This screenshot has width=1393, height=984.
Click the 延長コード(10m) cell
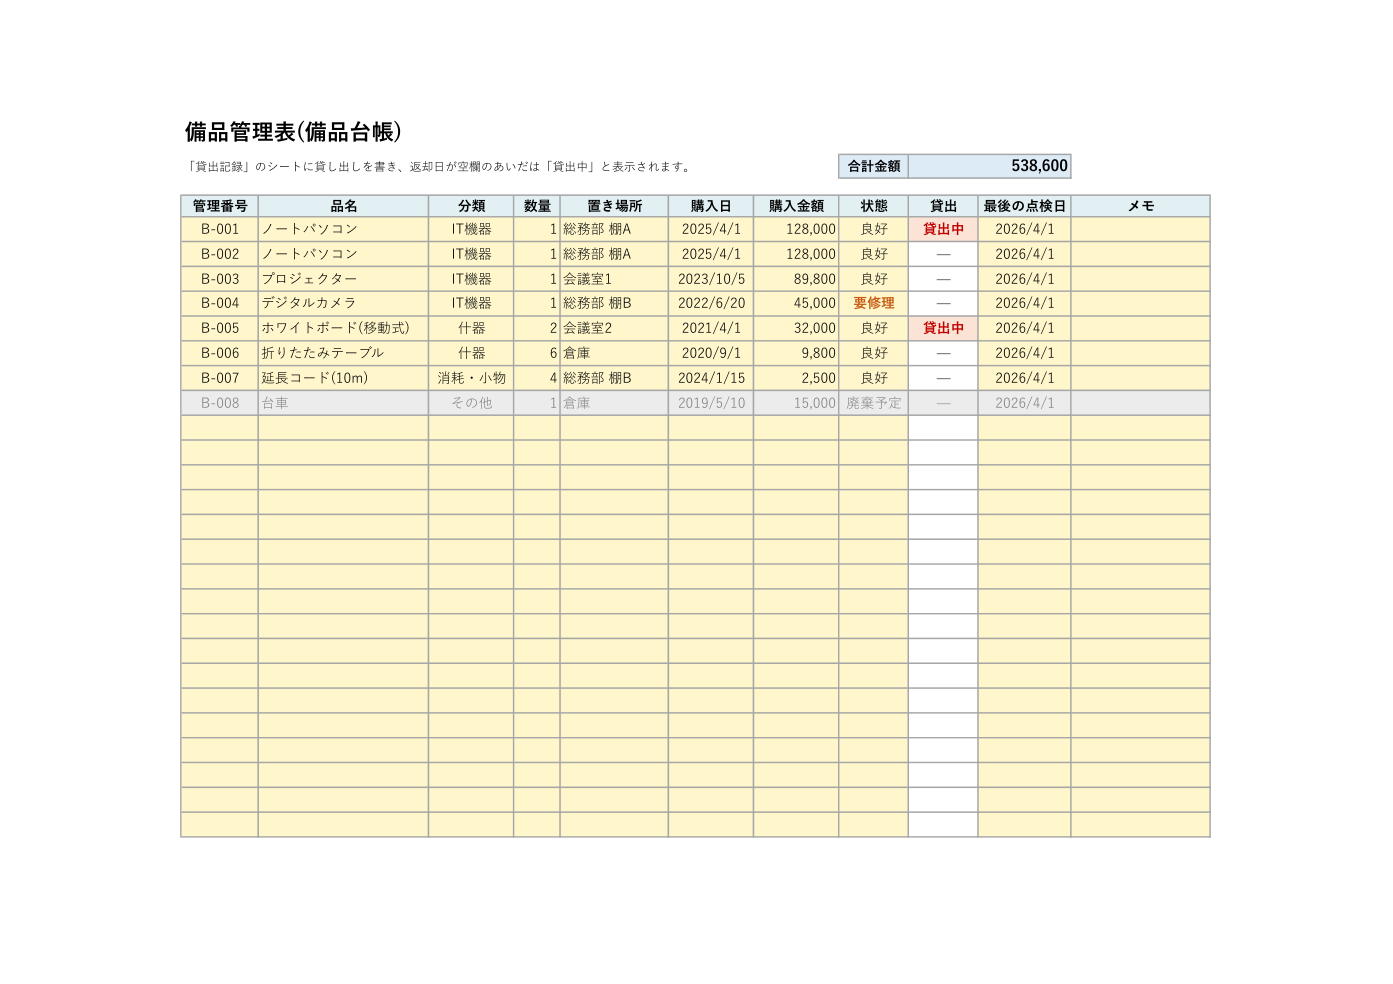pos(343,378)
